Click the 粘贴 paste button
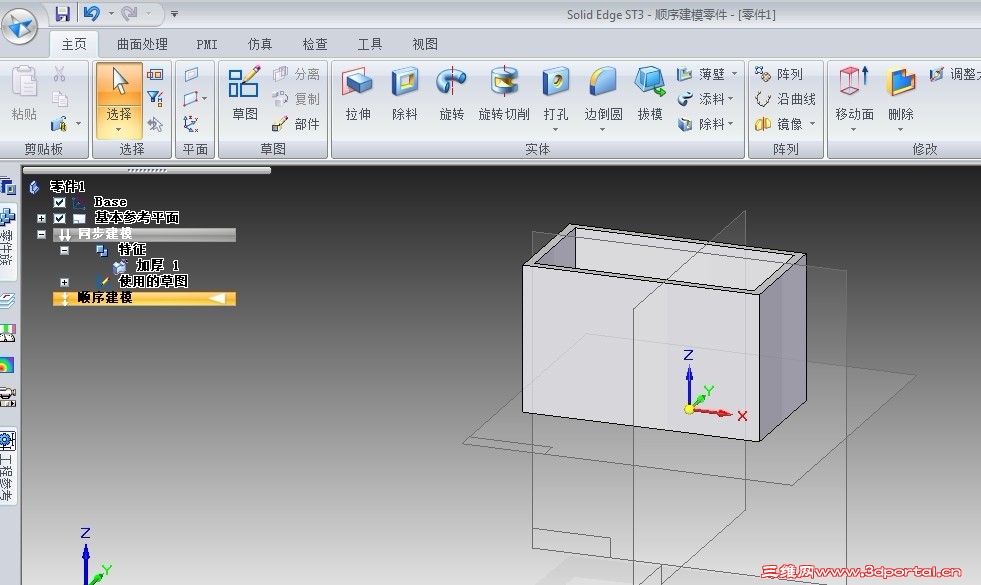Image resolution: width=981 pixels, height=585 pixels. pos(24,94)
